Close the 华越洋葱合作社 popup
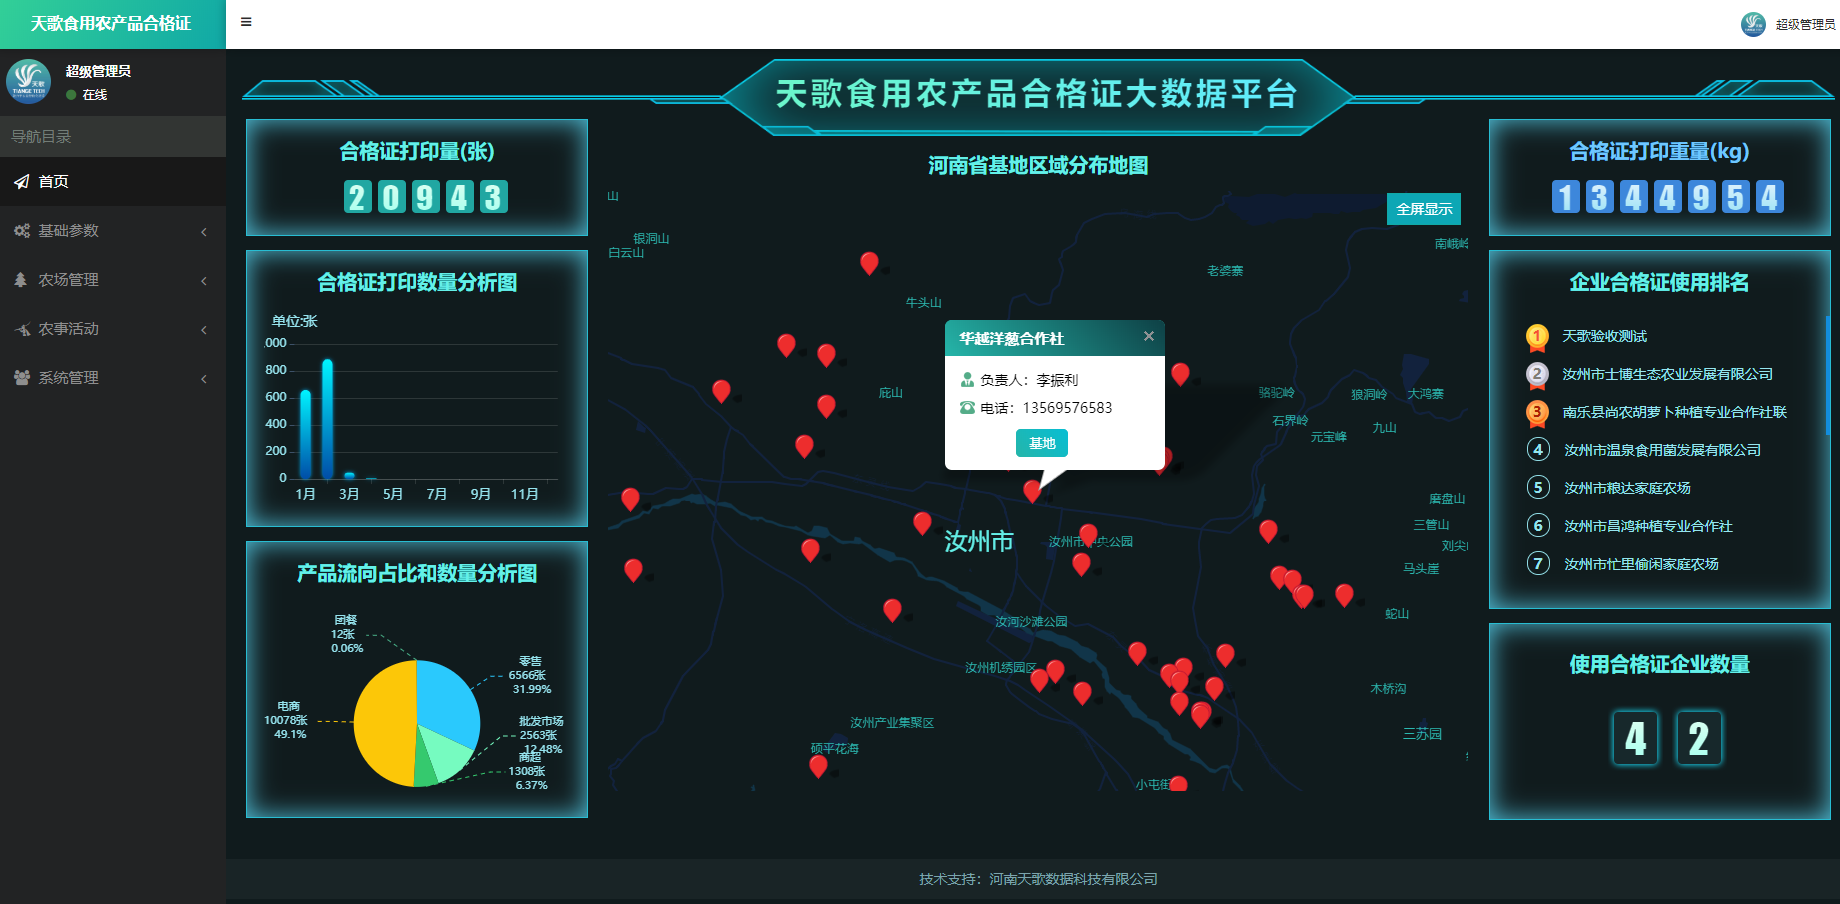The image size is (1840, 904). 1149,336
